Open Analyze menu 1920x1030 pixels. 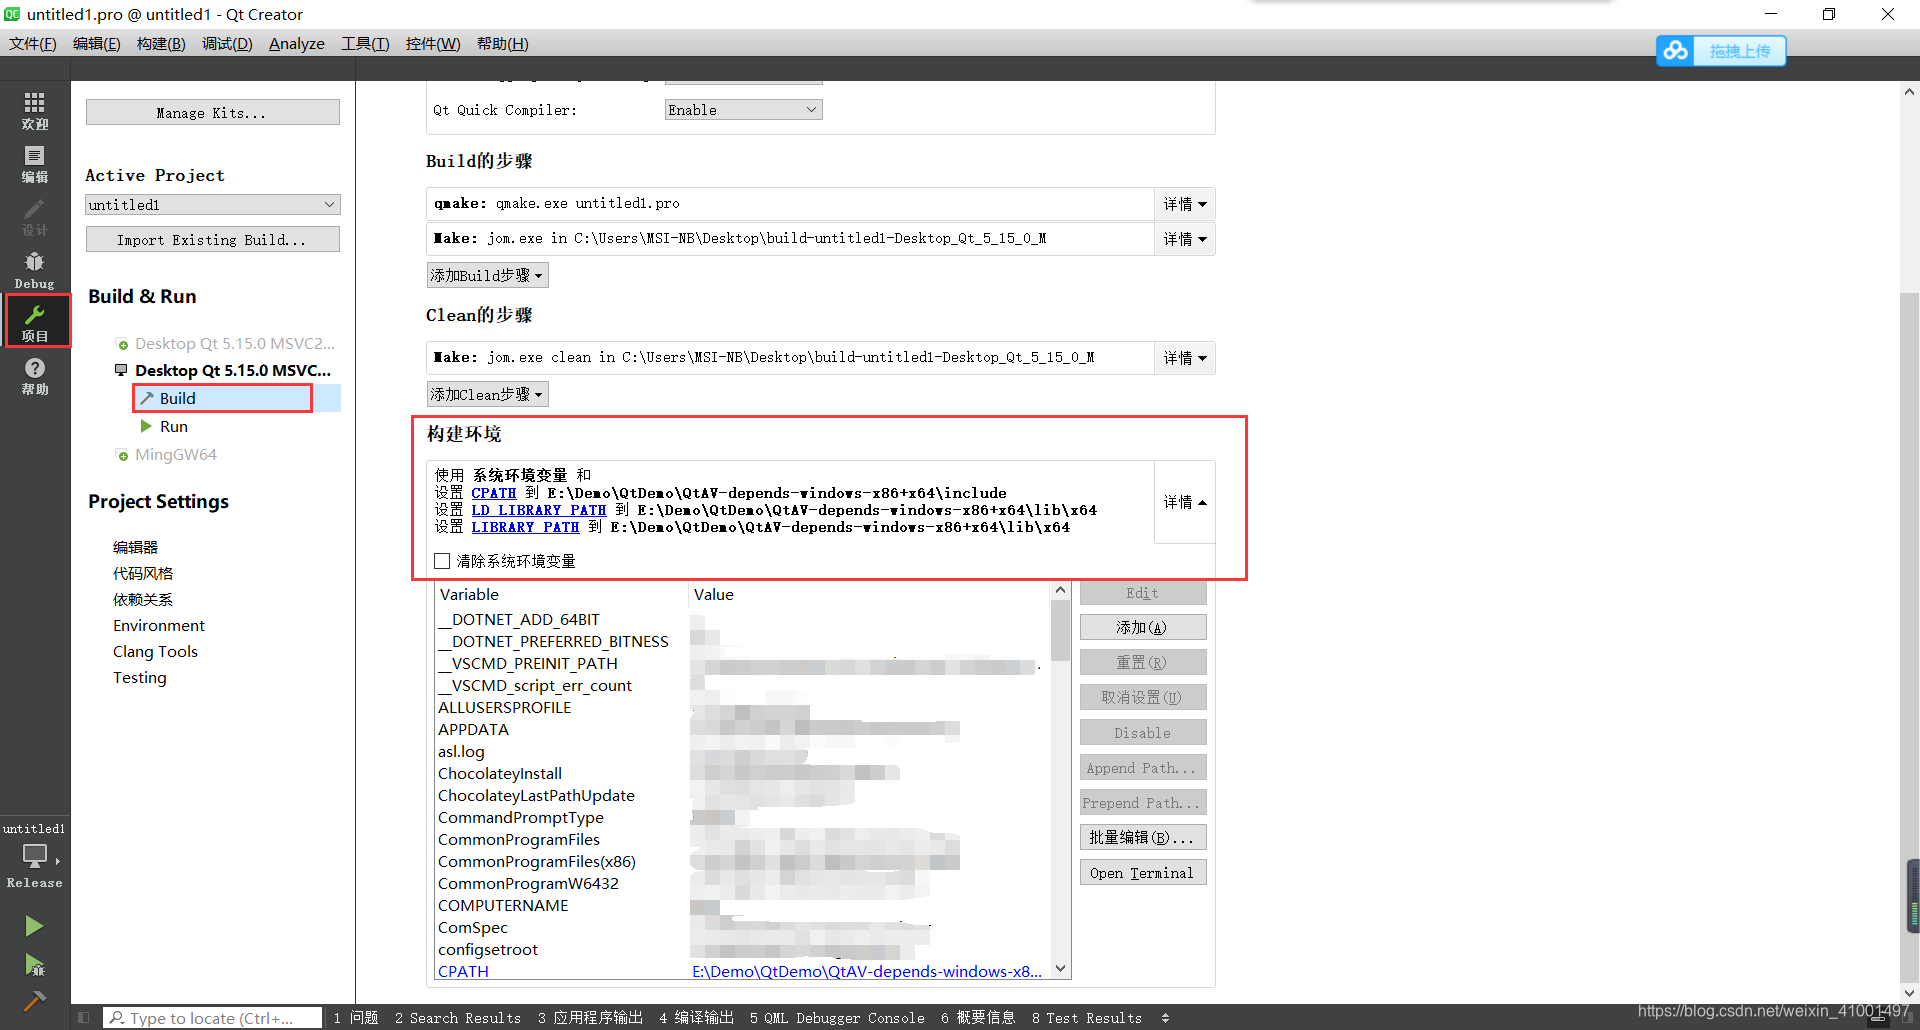[296, 44]
